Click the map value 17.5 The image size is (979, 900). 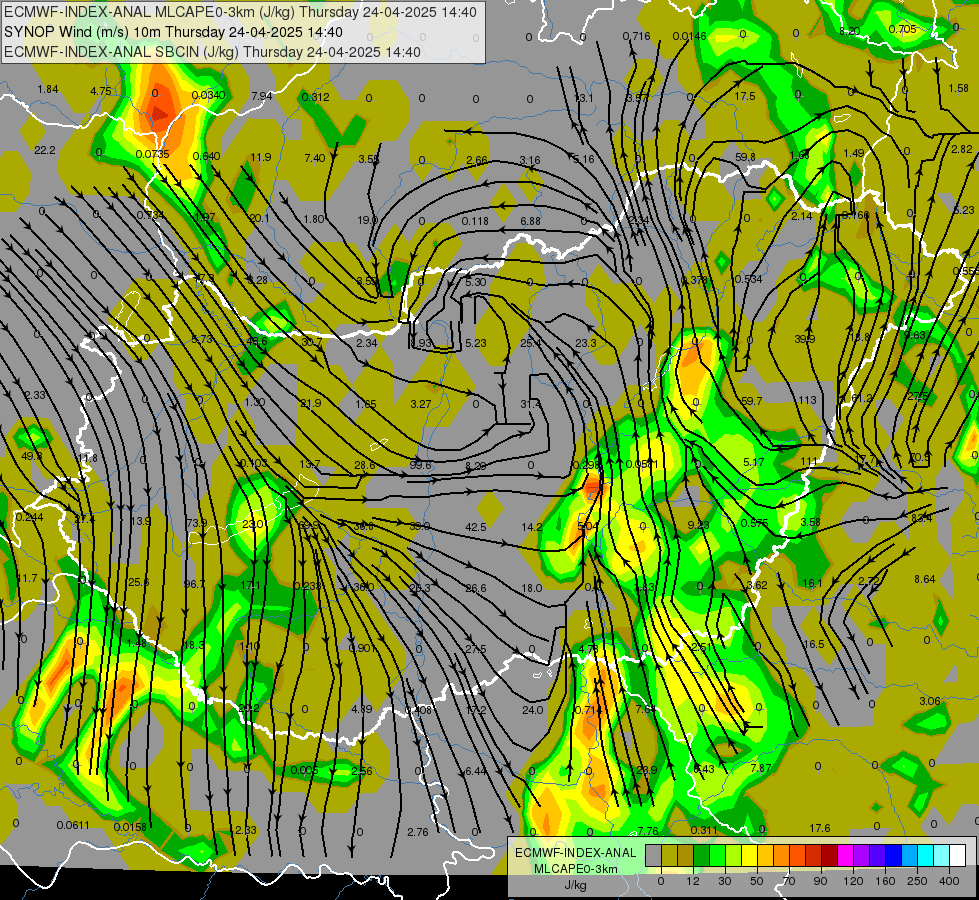[x=745, y=96]
